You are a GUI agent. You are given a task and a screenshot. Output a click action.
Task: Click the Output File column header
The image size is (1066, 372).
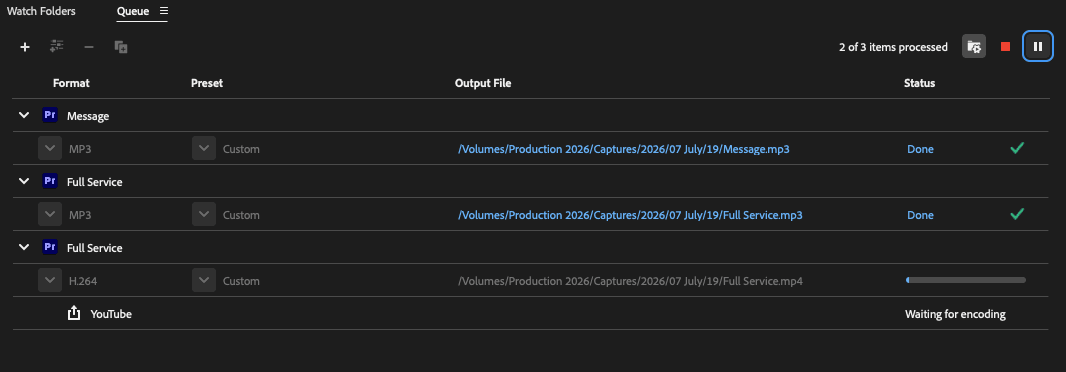483,83
